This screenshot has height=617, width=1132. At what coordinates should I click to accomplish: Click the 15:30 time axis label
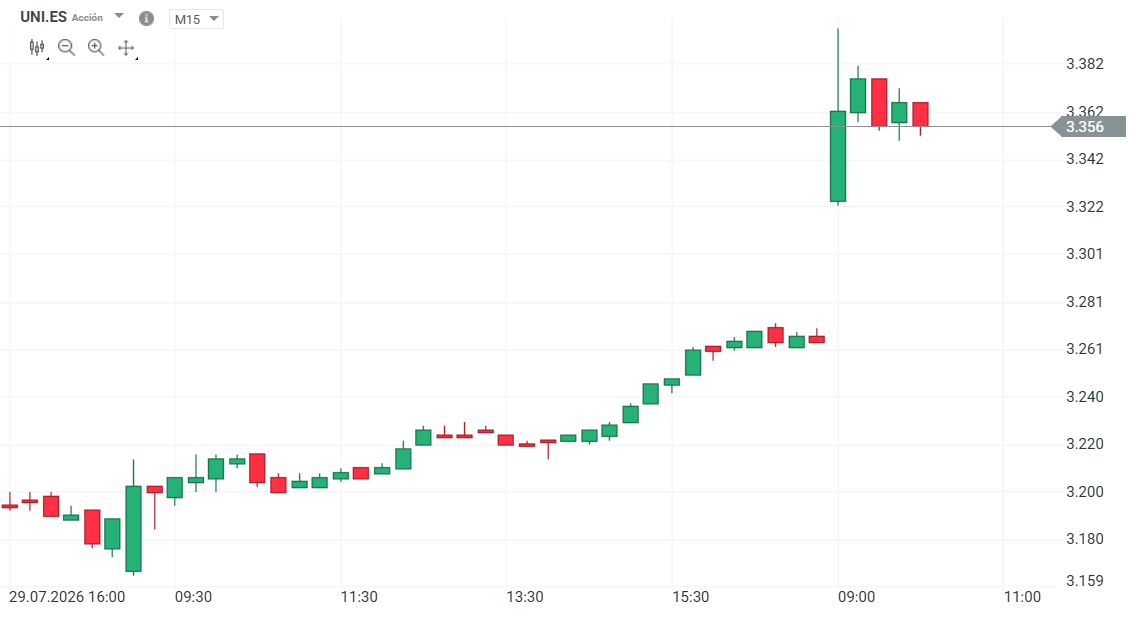(x=691, y=598)
